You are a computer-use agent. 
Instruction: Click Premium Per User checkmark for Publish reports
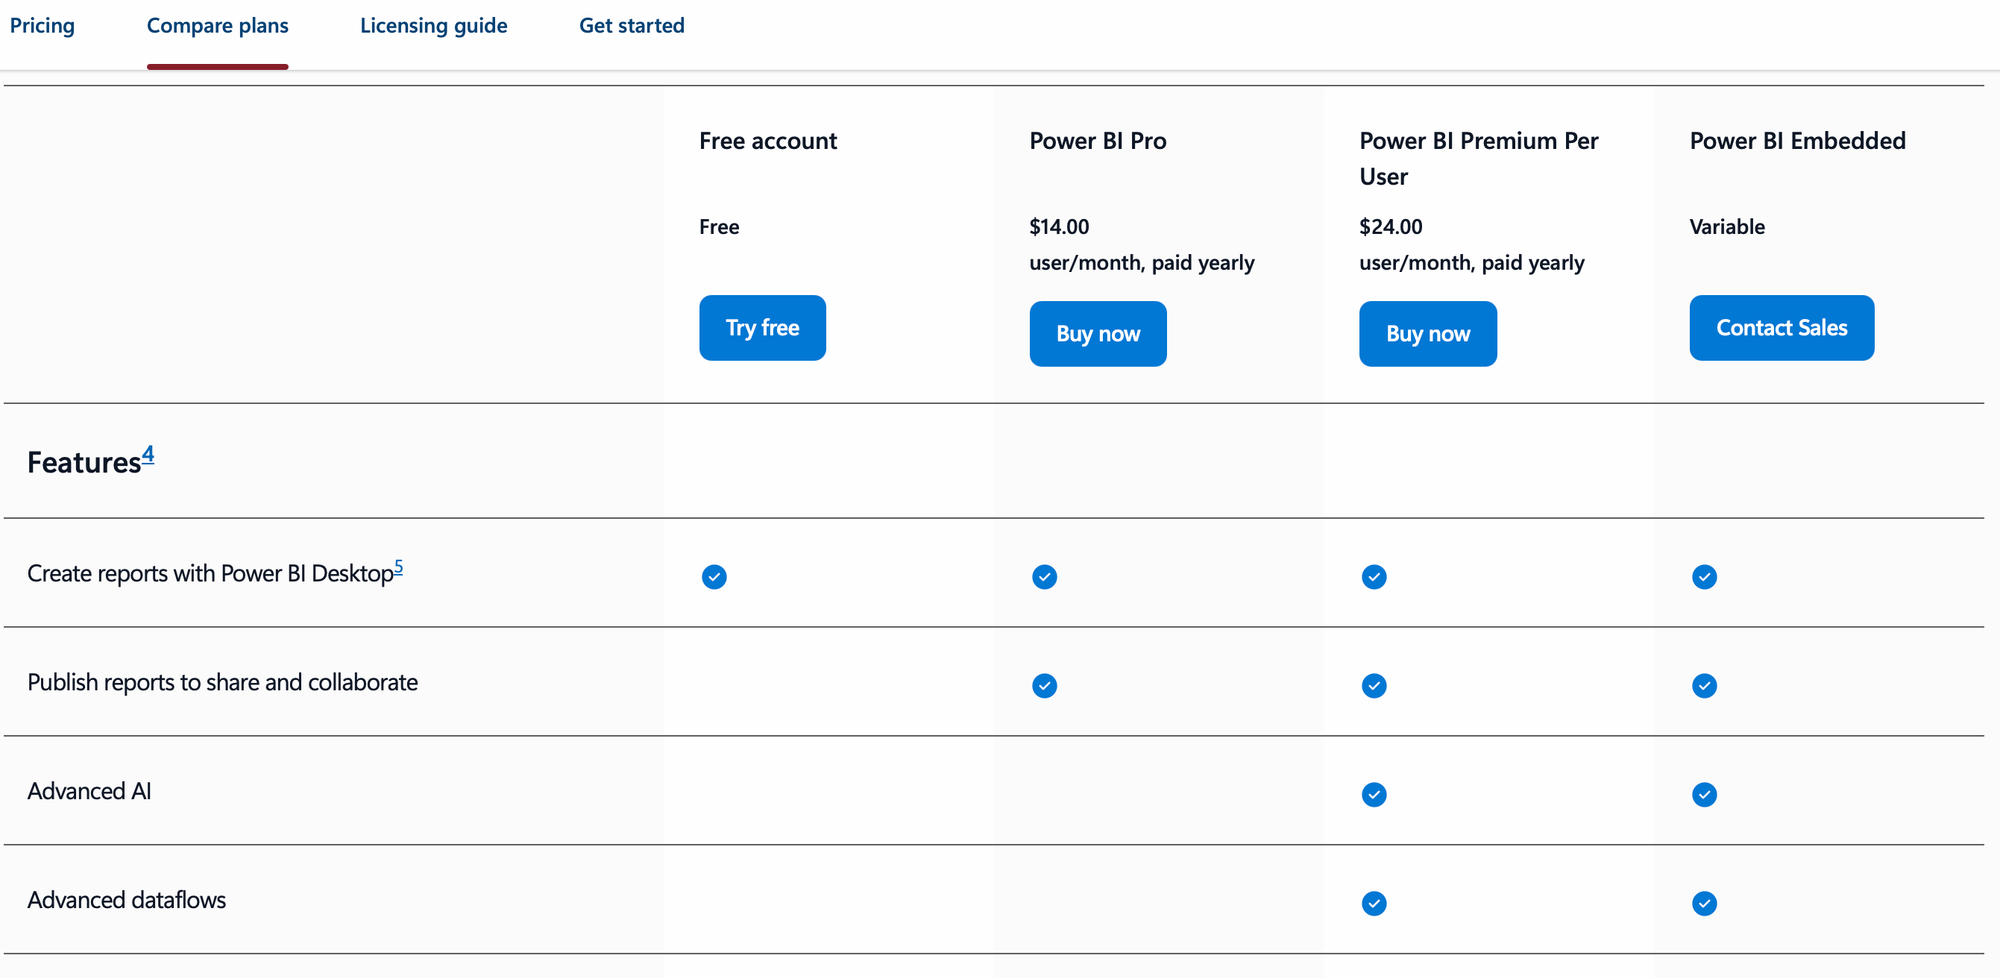click(x=1374, y=686)
